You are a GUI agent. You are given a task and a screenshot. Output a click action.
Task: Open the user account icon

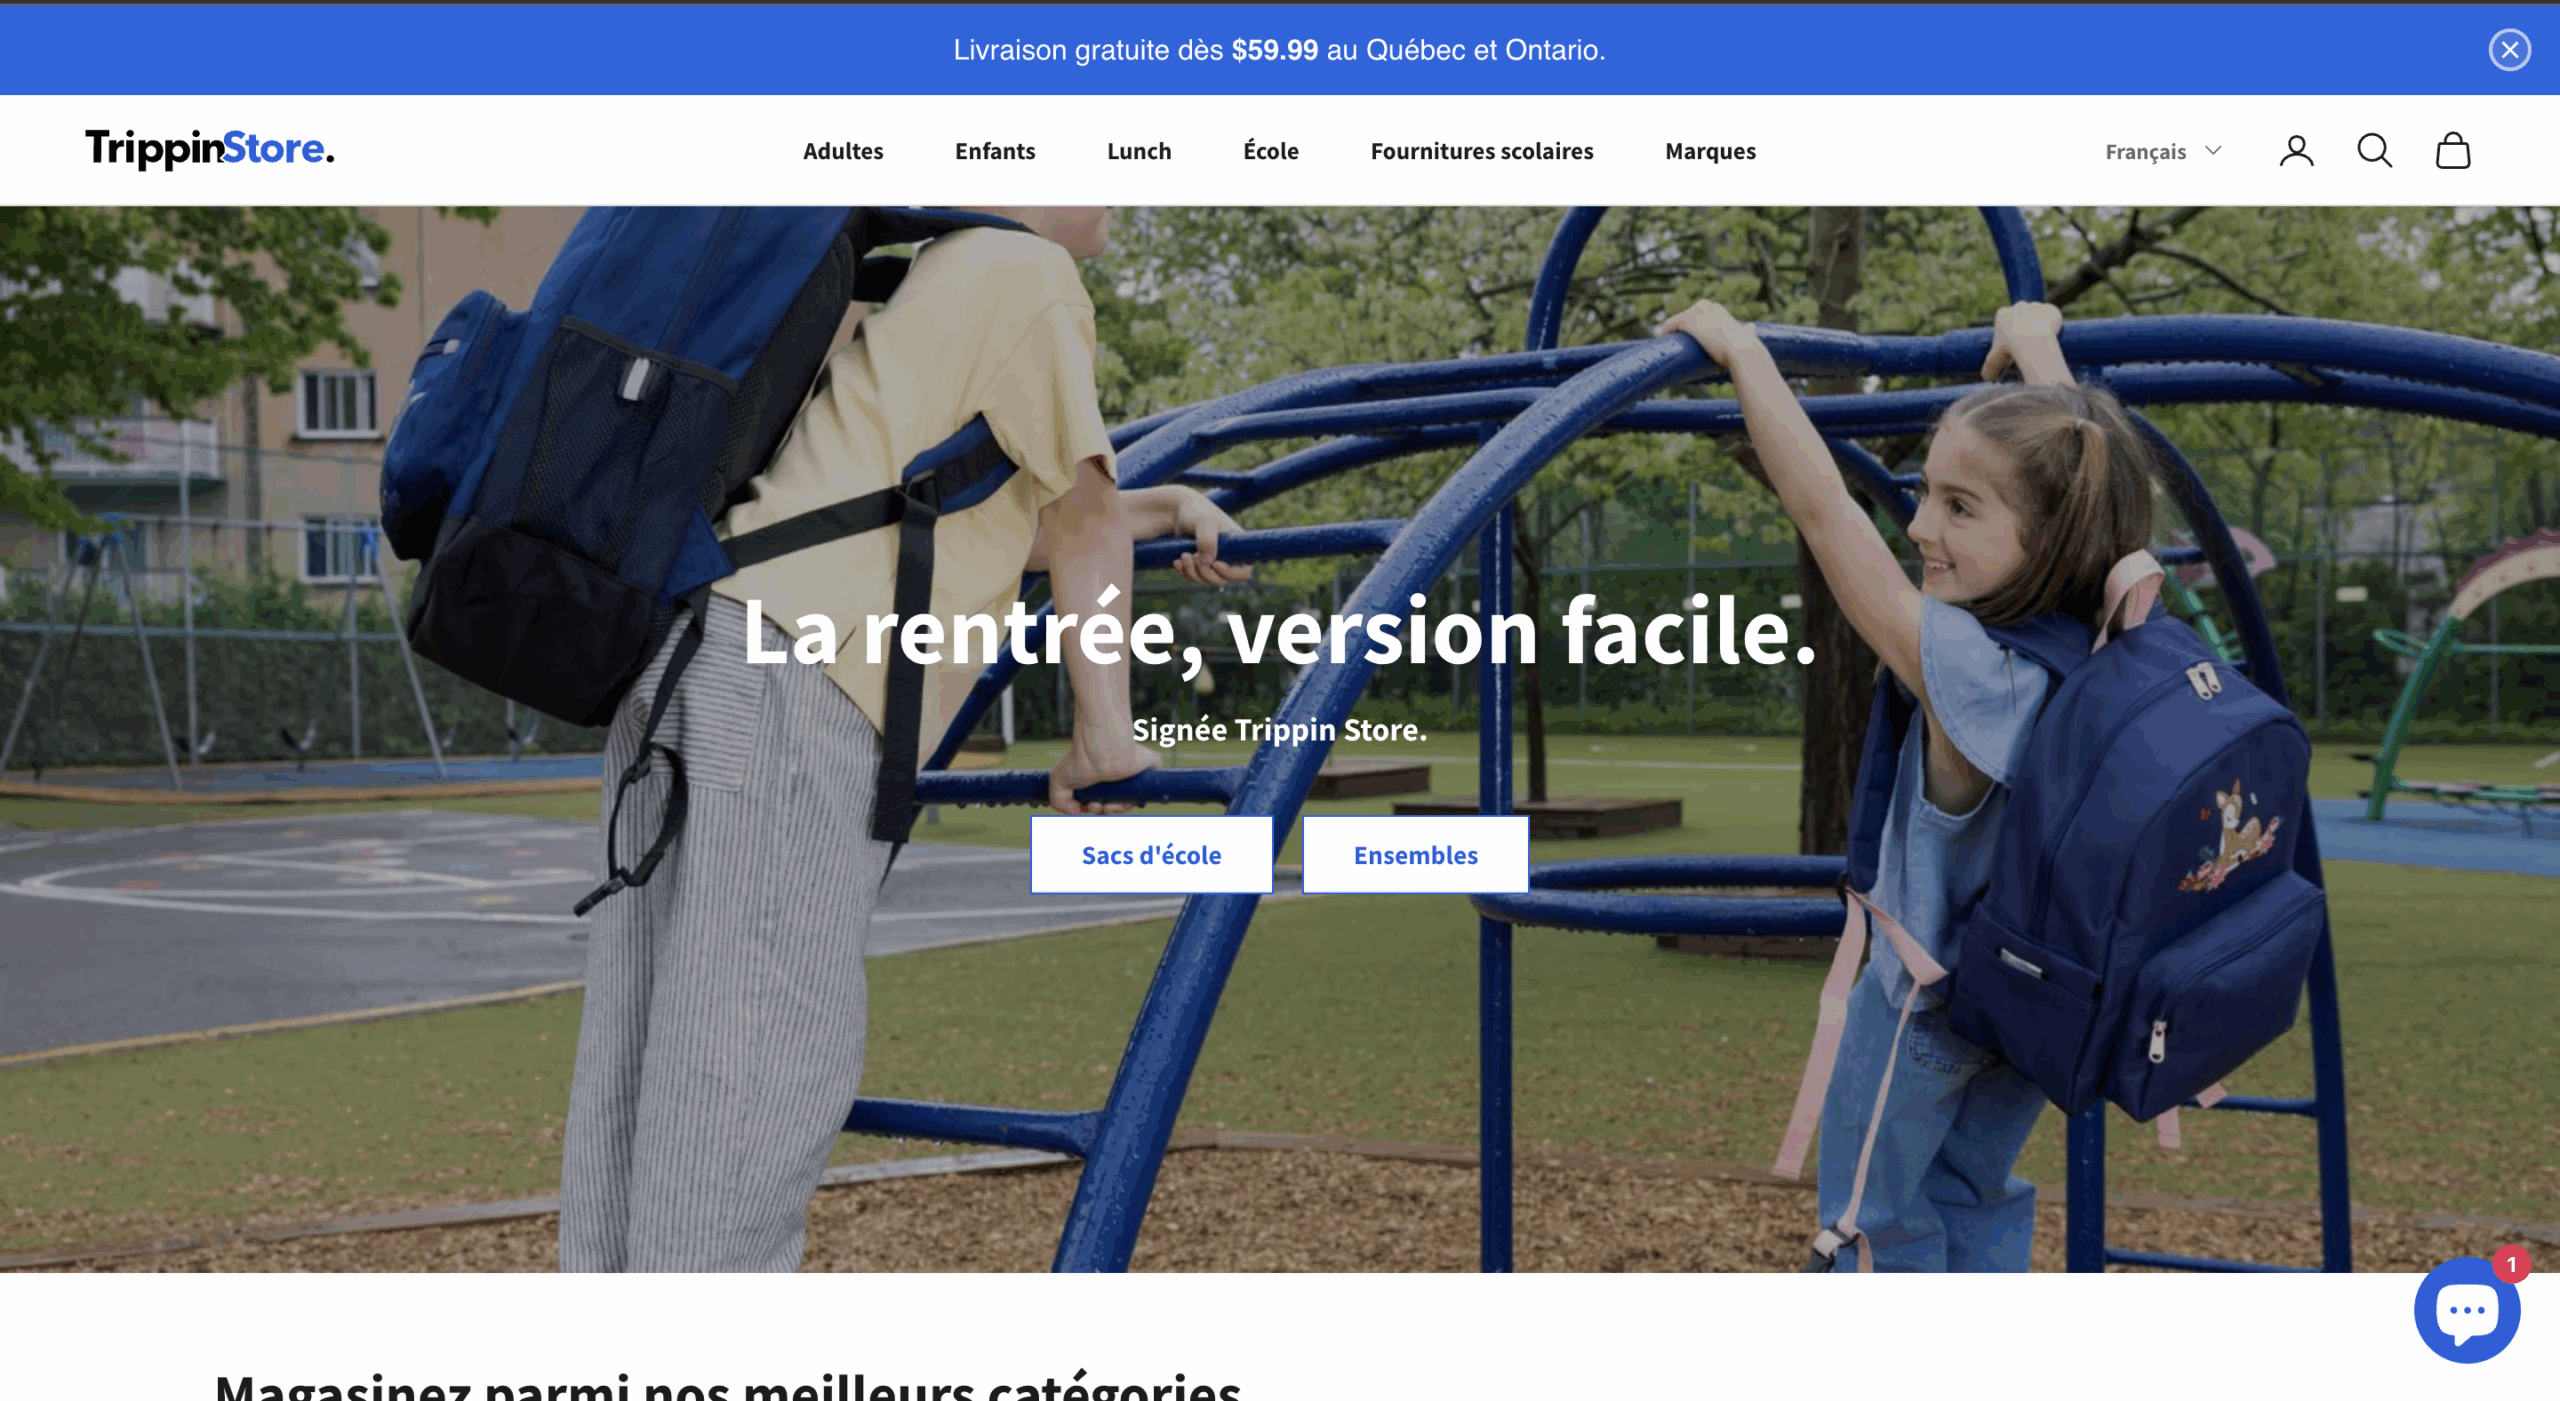2296,151
